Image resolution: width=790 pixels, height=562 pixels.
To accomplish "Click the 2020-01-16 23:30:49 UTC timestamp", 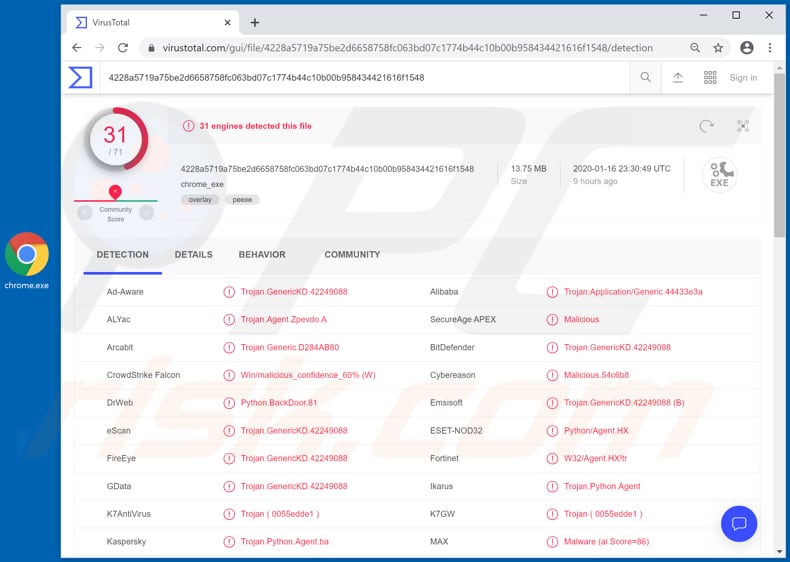I will [x=622, y=169].
